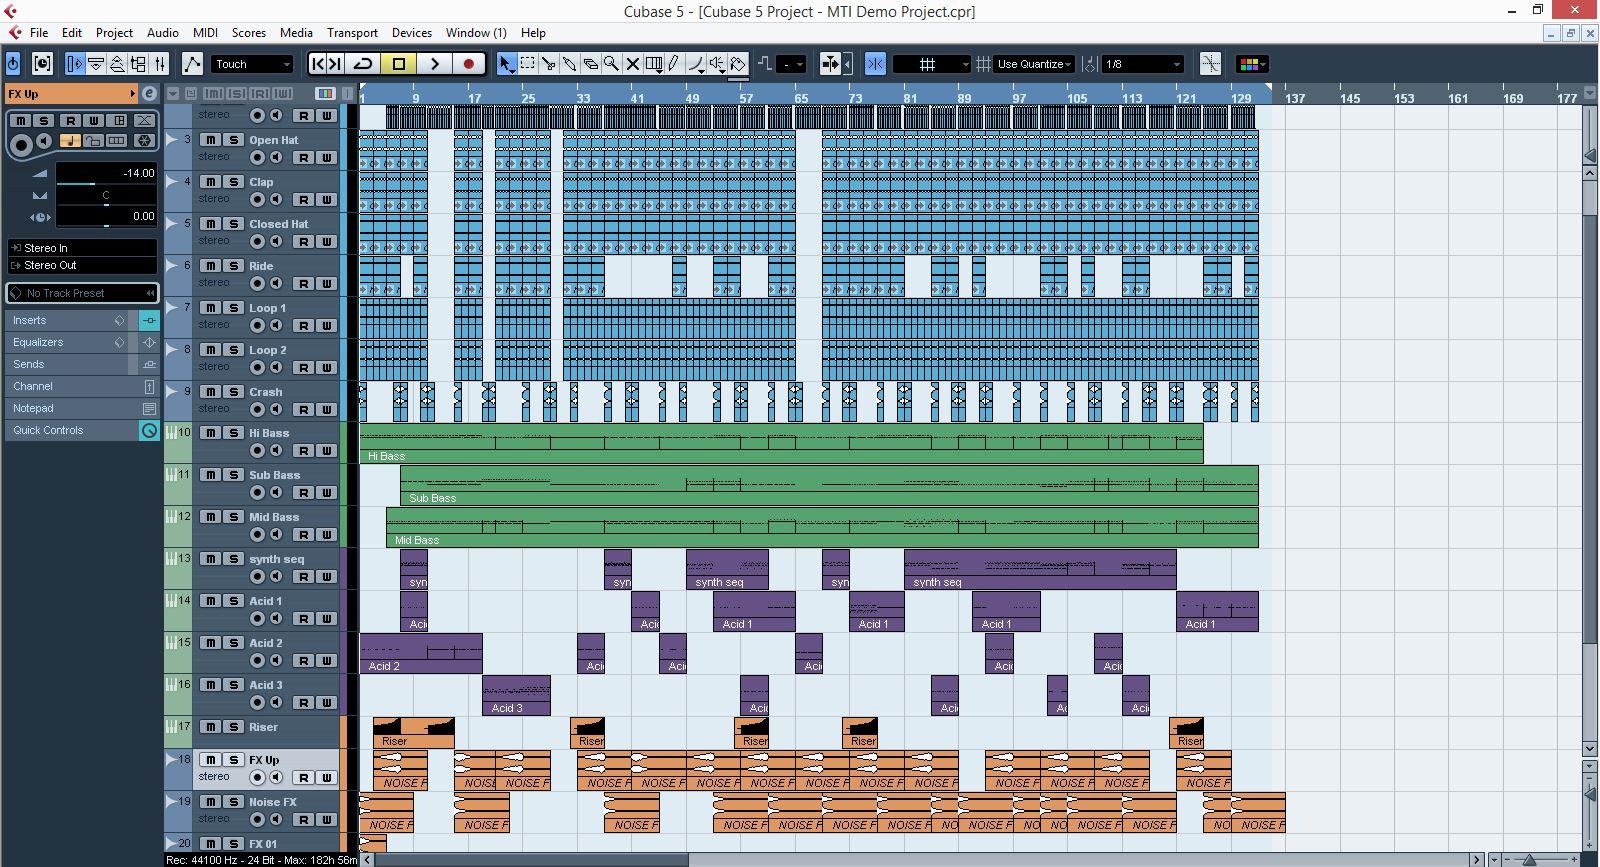Solo the Clap track
This screenshot has height=867, width=1600.
pos(232,182)
